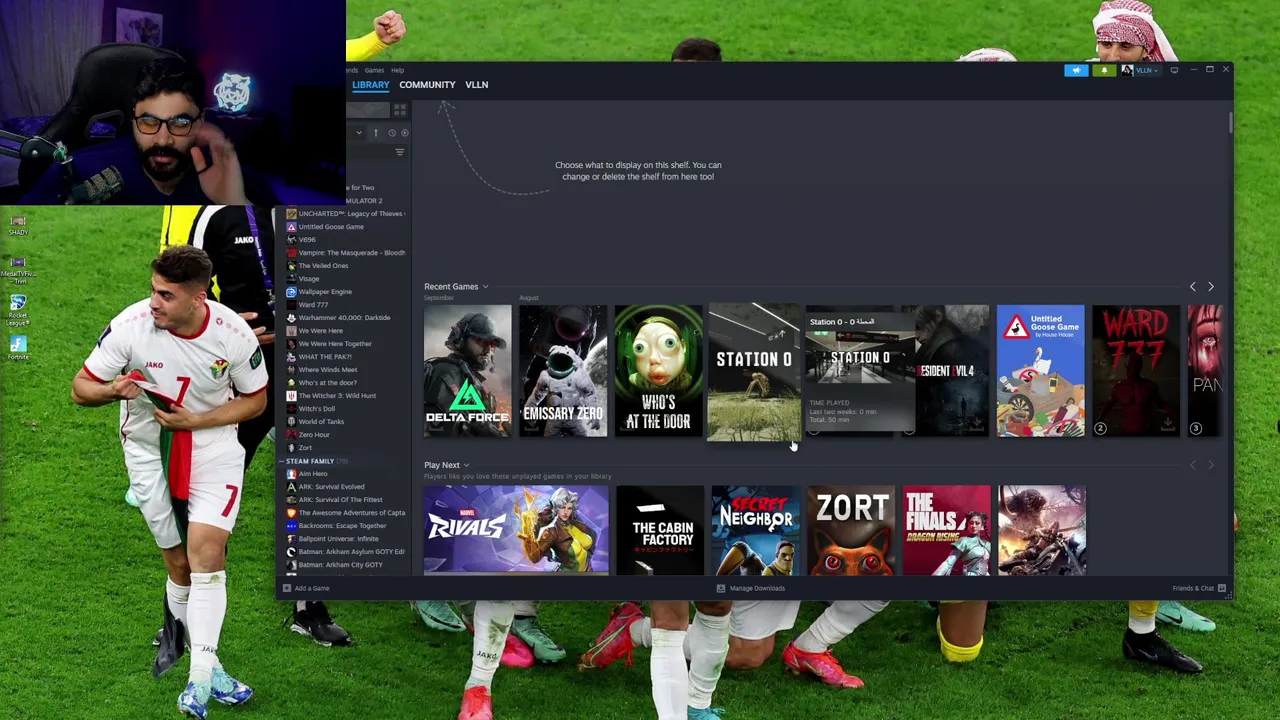Open the Games menu

pos(374,70)
